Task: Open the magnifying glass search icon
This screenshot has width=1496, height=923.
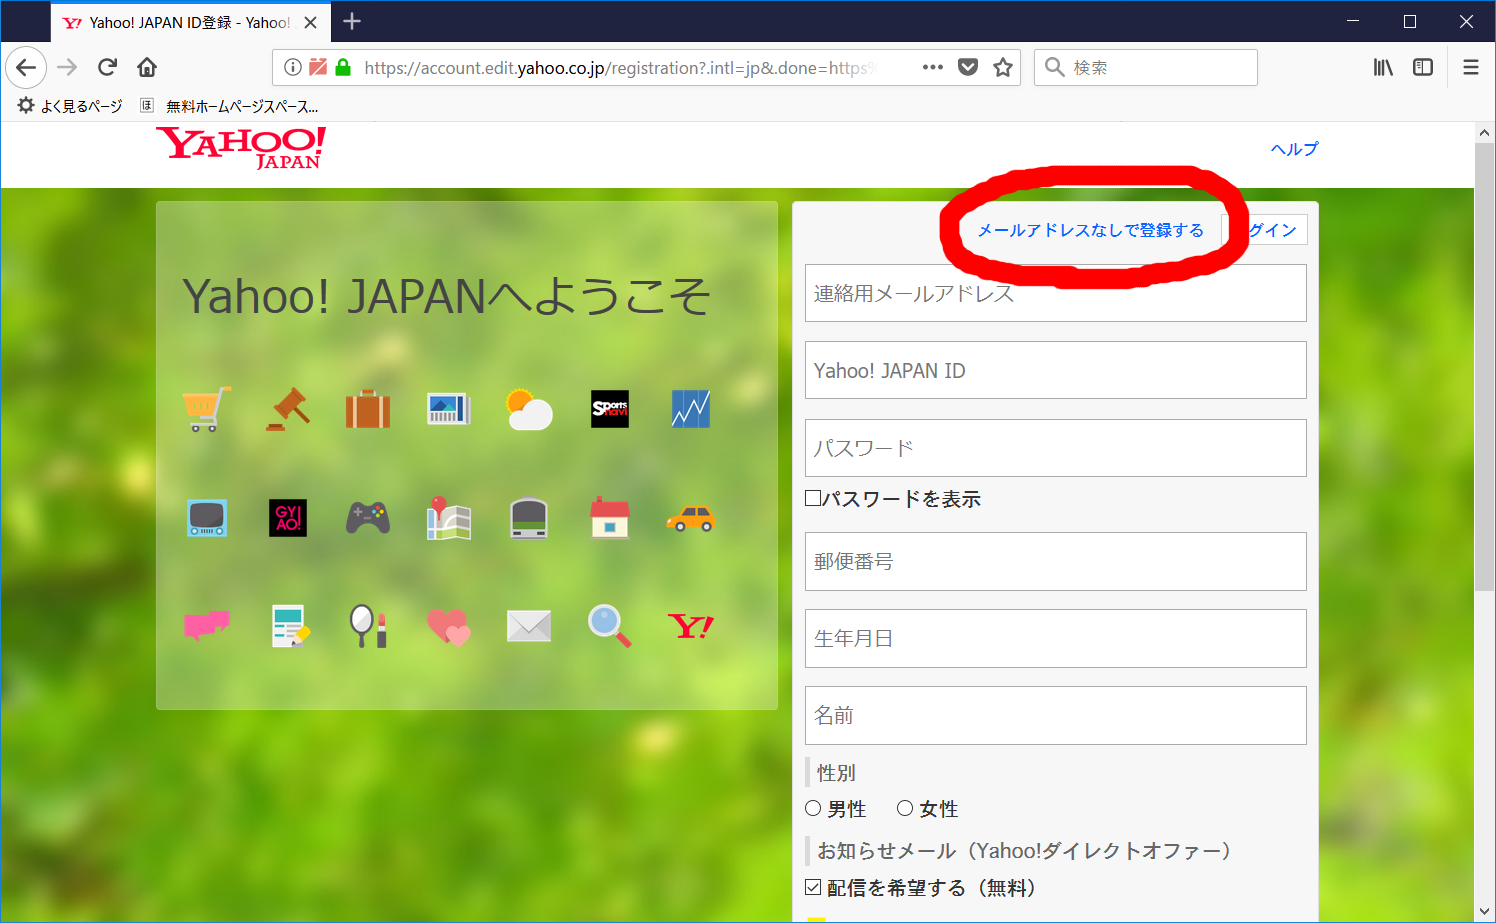Action: [610, 626]
